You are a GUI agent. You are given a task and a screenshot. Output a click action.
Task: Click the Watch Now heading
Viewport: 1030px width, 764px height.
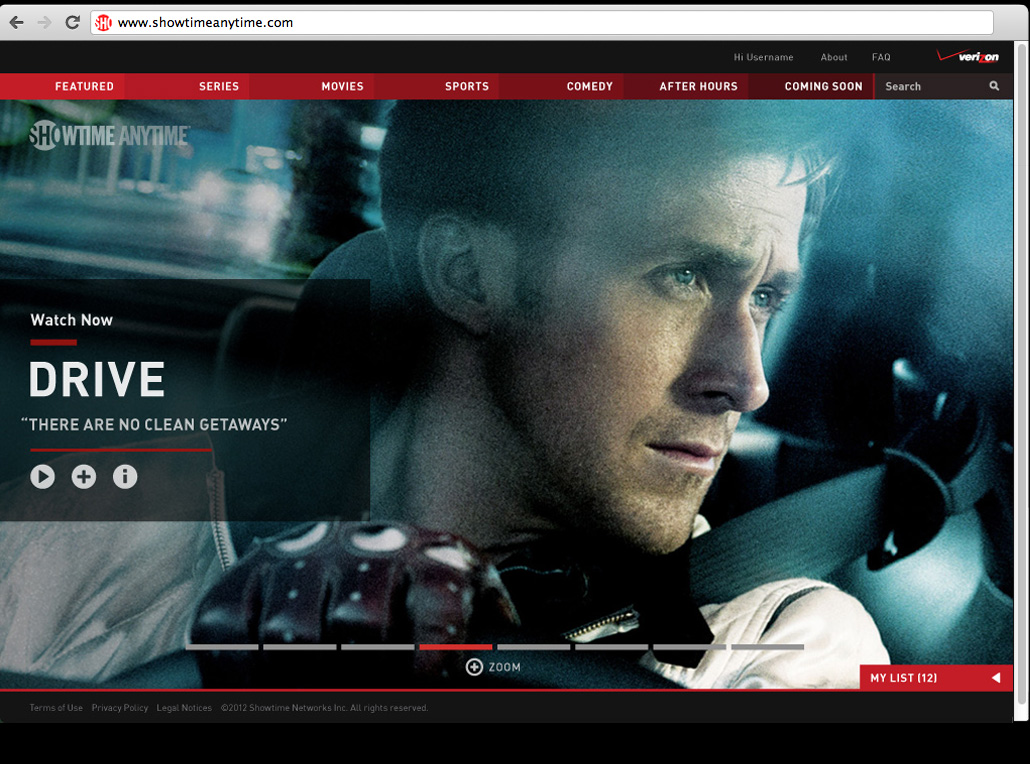click(72, 320)
